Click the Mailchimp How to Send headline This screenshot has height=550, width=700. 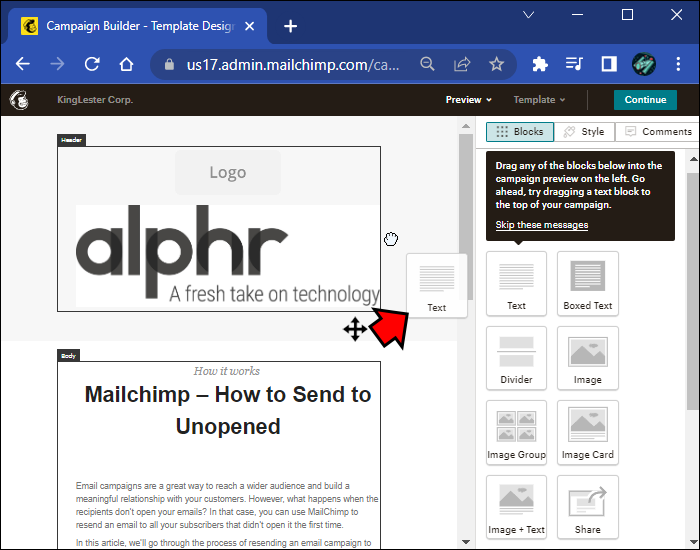[228, 410]
